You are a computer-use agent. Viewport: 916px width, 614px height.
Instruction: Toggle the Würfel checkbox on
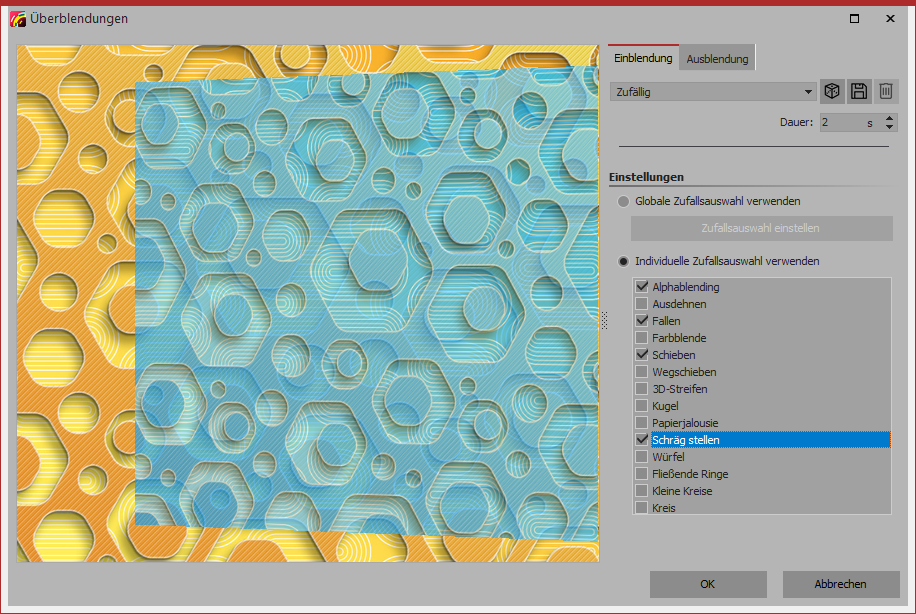pos(642,457)
